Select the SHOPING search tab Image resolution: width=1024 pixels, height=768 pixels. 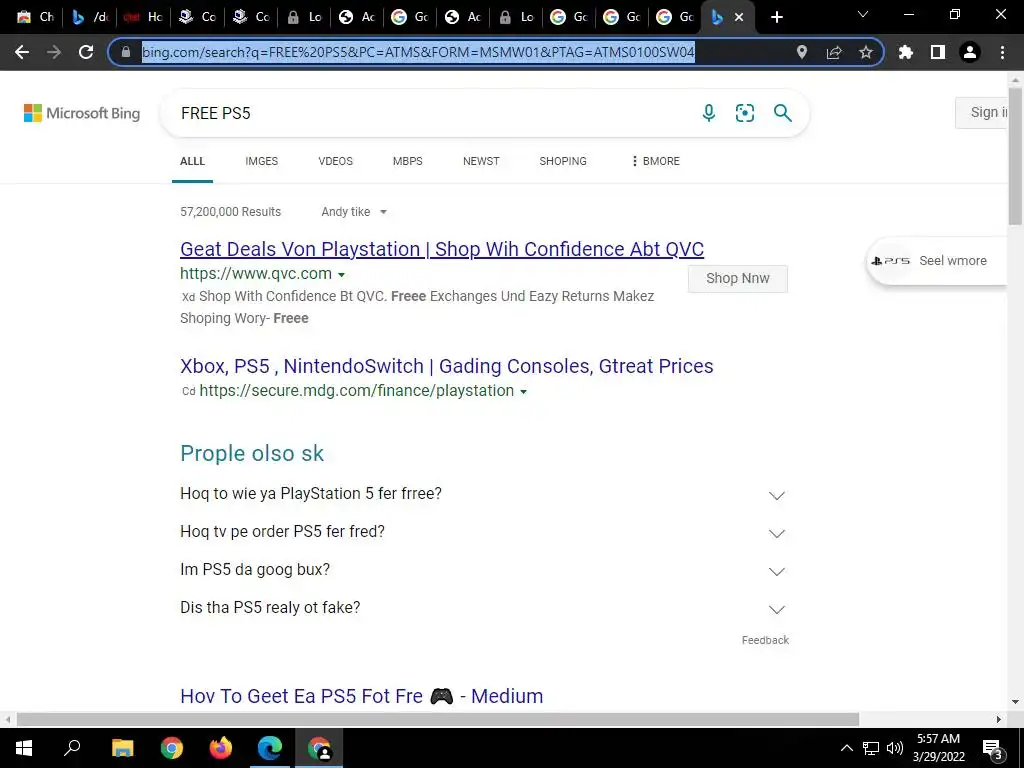coord(562,161)
